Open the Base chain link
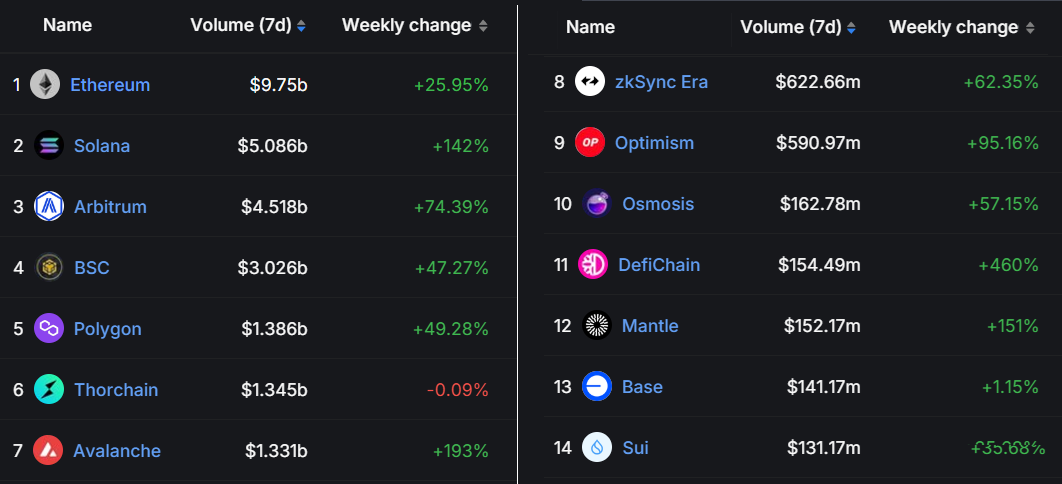This screenshot has height=484, width=1062. [x=642, y=387]
